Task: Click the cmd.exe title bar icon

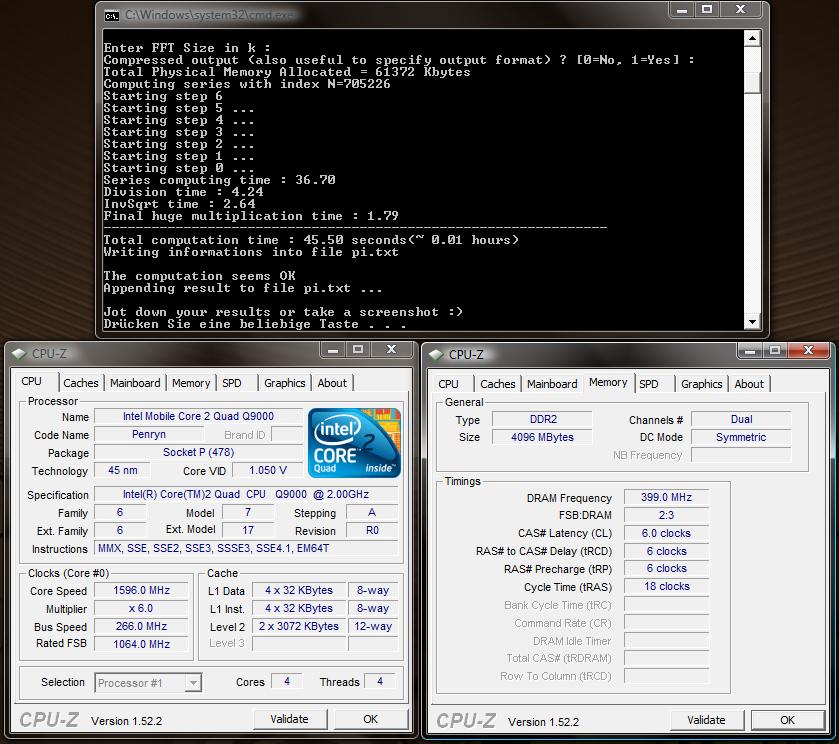Action: click(x=111, y=16)
